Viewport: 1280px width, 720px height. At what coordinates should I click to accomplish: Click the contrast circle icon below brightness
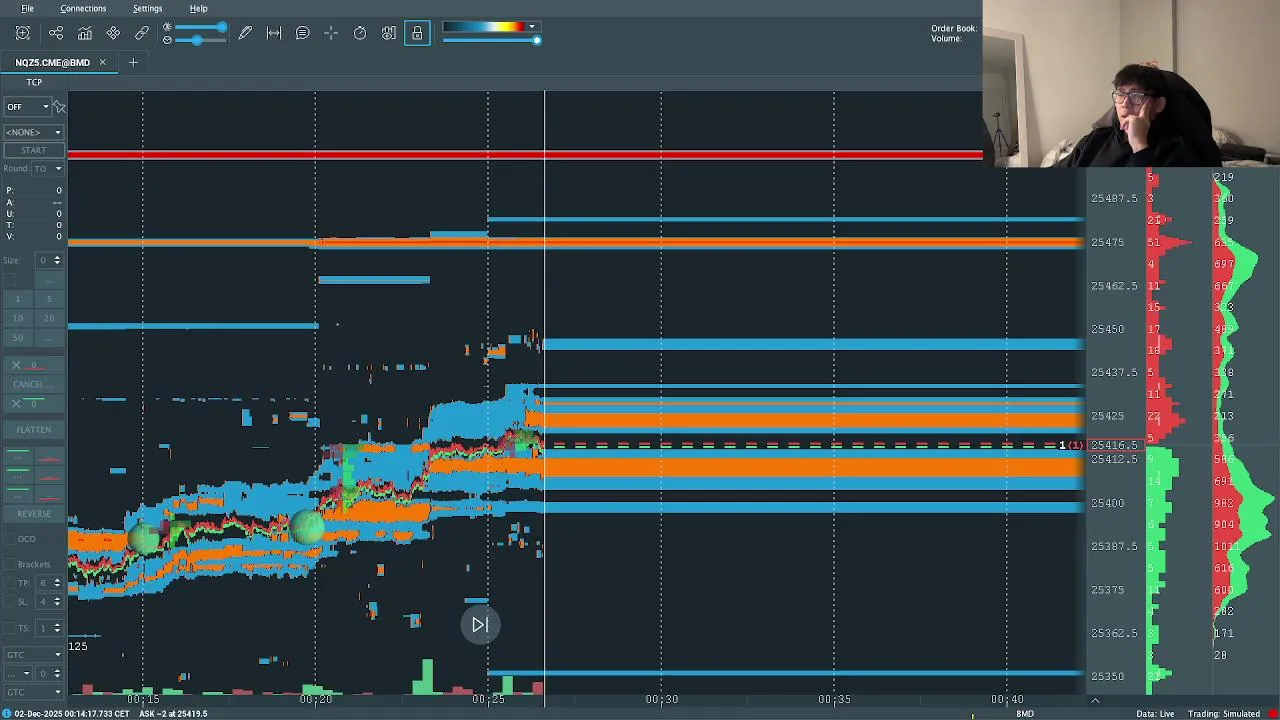click(x=167, y=40)
